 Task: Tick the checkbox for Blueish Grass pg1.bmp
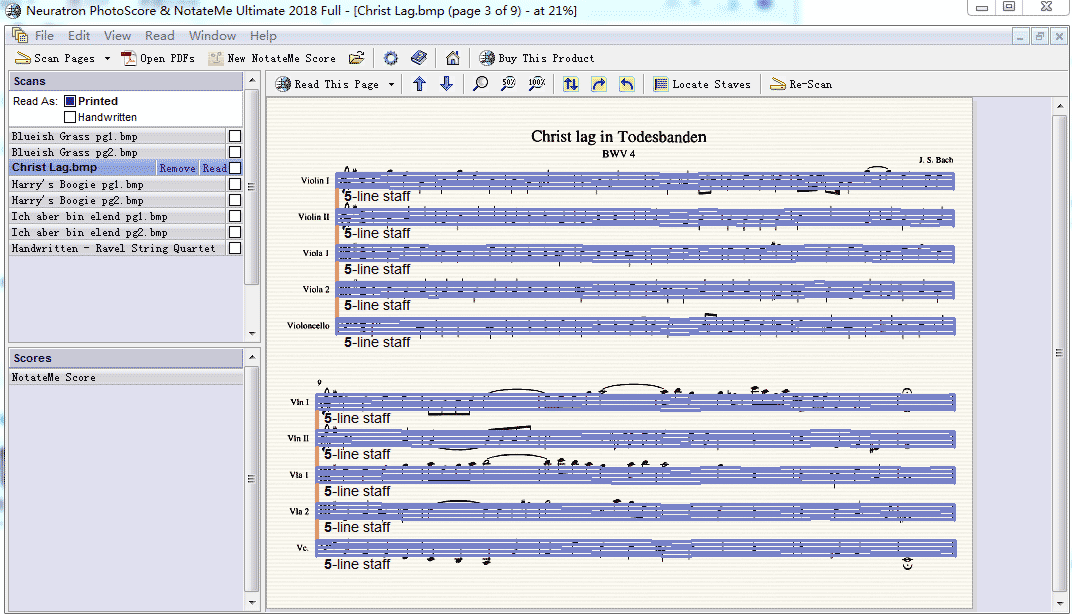[x=235, y=136]
